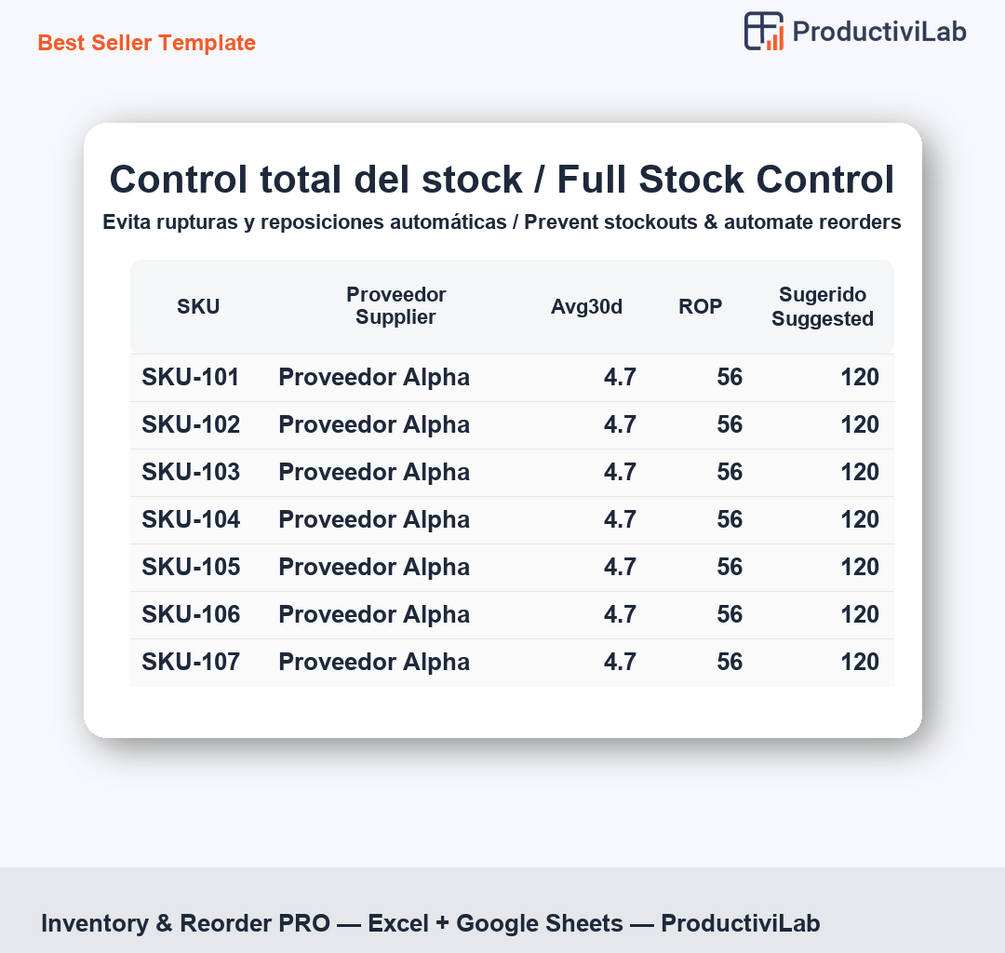Click the ProductiviLab logo icon
This screenshot has height=953, width=1005.
point(764,31)
